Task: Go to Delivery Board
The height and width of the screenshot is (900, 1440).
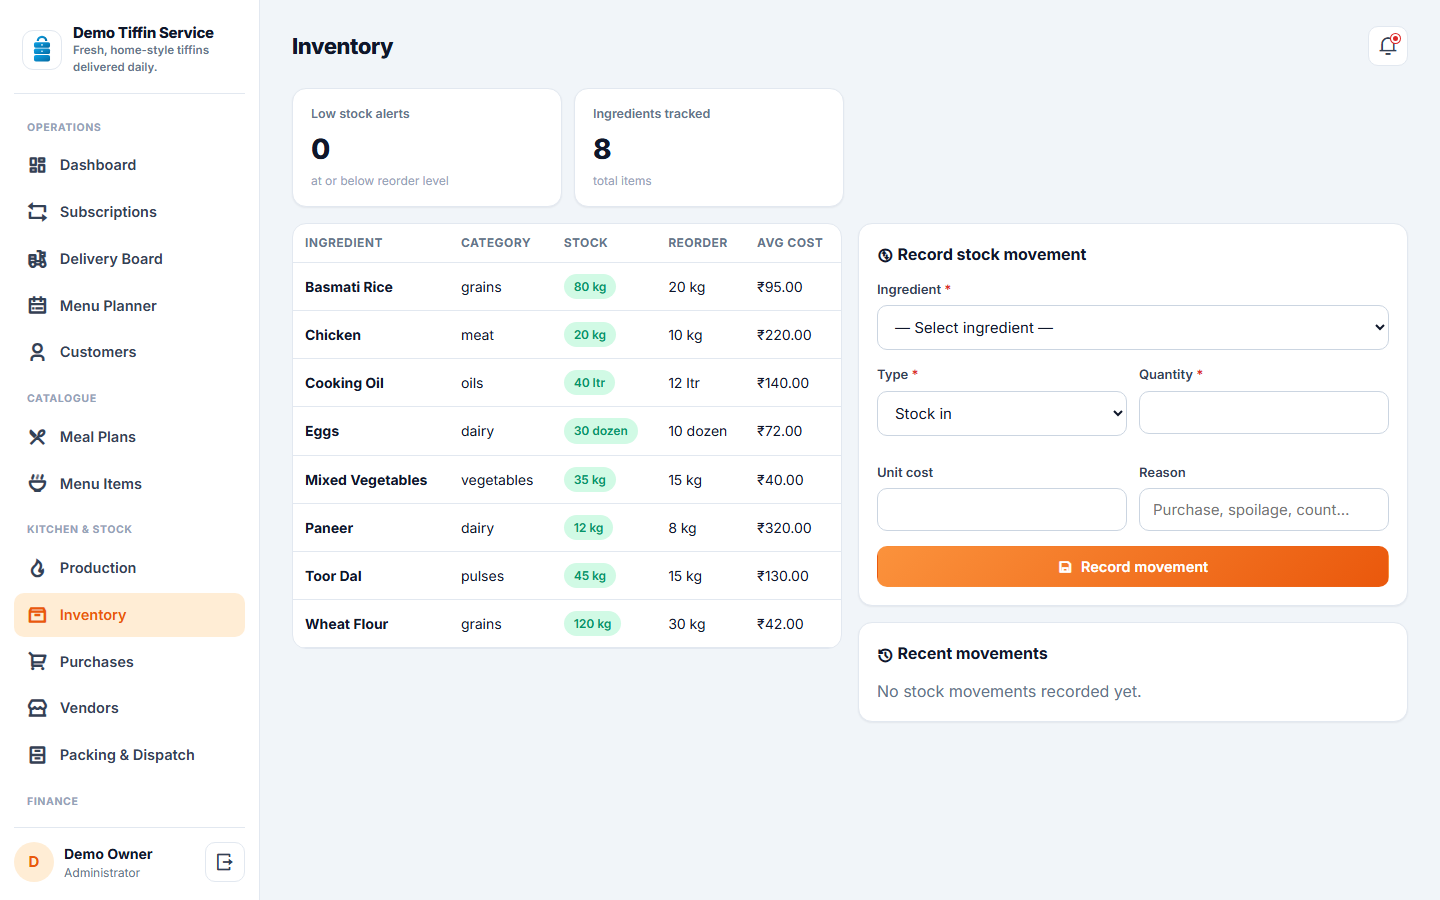Action: 129,259
